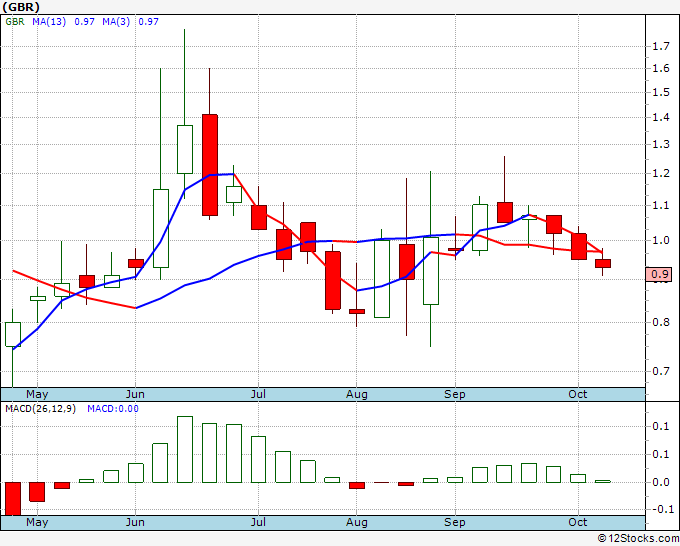This screenshot has width=680, height=546.
Task: Click the first red MACD bar in late April
Action: coord(13,498)
